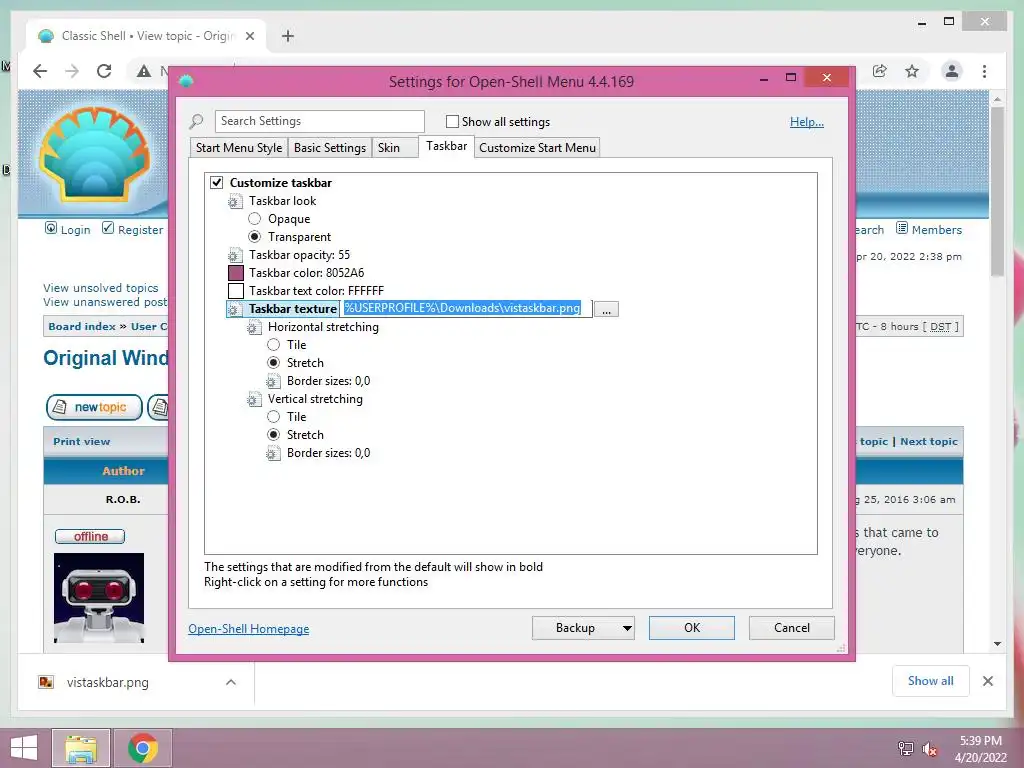Click the new topic forum button
This screenshot has width=1024, height=768.
tap(94, 408)
